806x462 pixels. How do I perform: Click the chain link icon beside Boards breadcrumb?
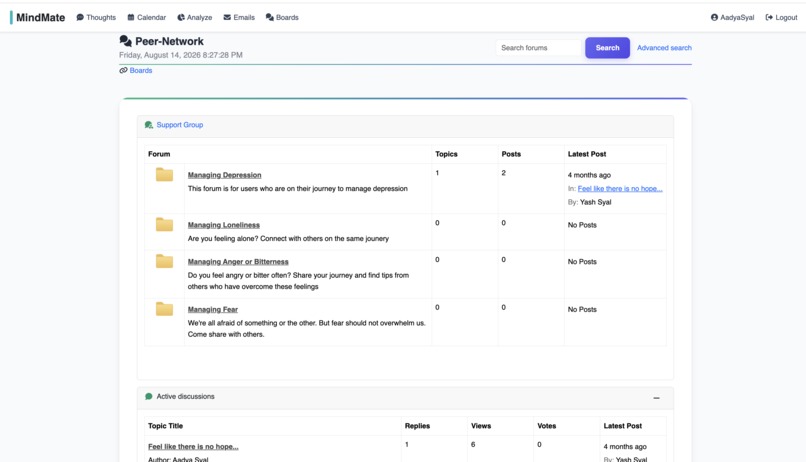(123, 70)
